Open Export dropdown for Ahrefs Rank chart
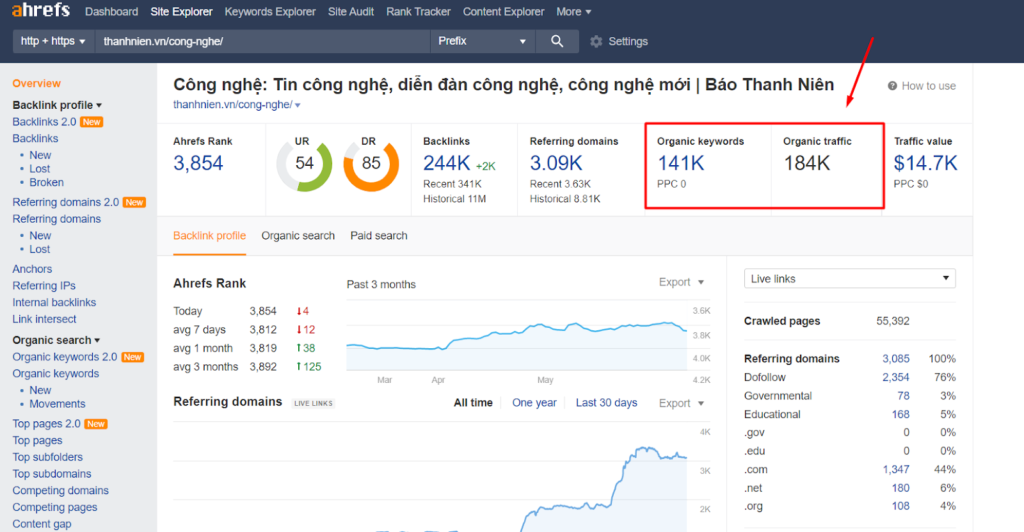The image size is (1024, 532). click(681, 282)
